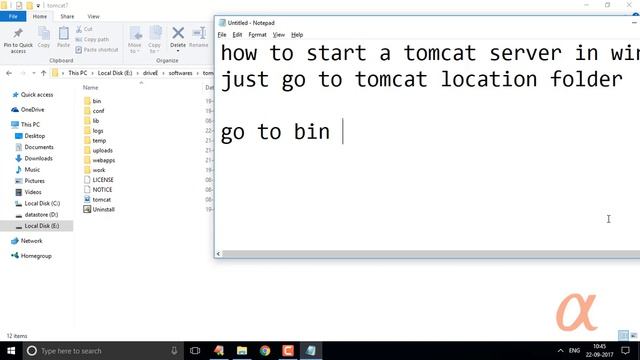640x360 pixels.
Task: Select the conf folder
Action: coord(98,111)
